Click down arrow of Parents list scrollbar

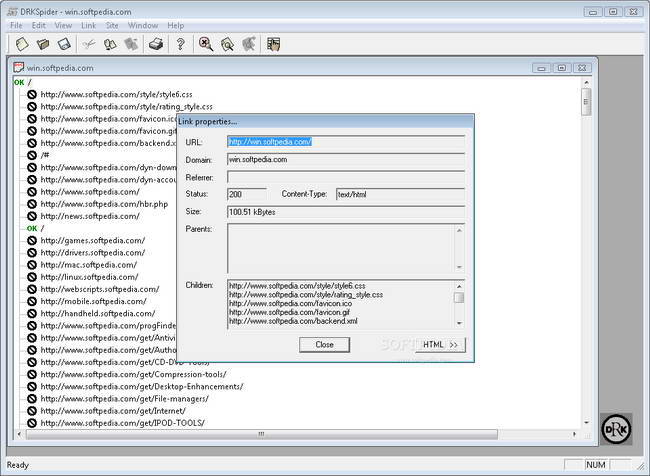pos(459,267)
